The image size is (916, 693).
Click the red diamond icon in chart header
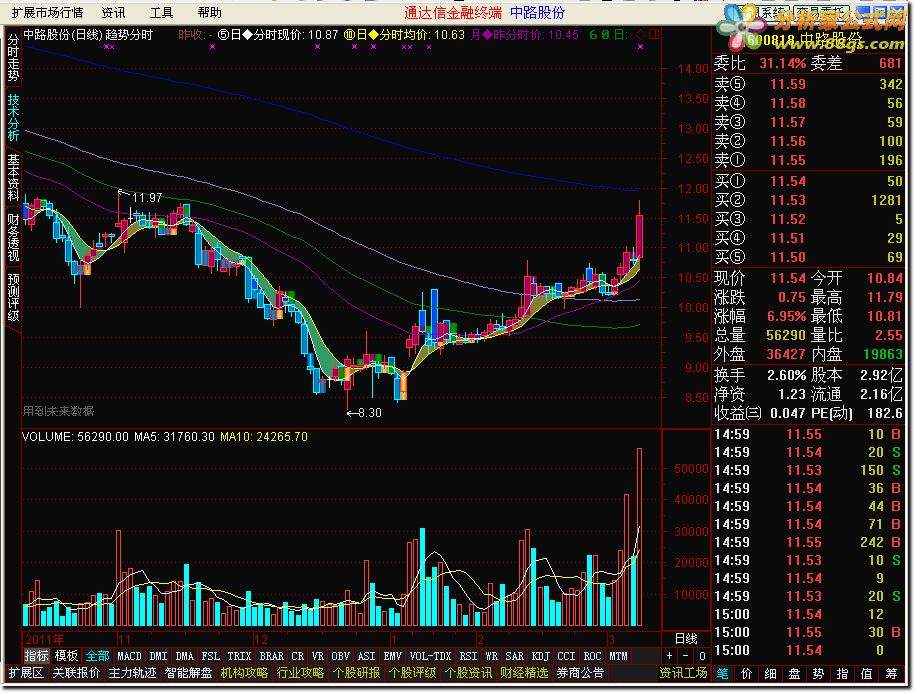(x=640, y=35)
